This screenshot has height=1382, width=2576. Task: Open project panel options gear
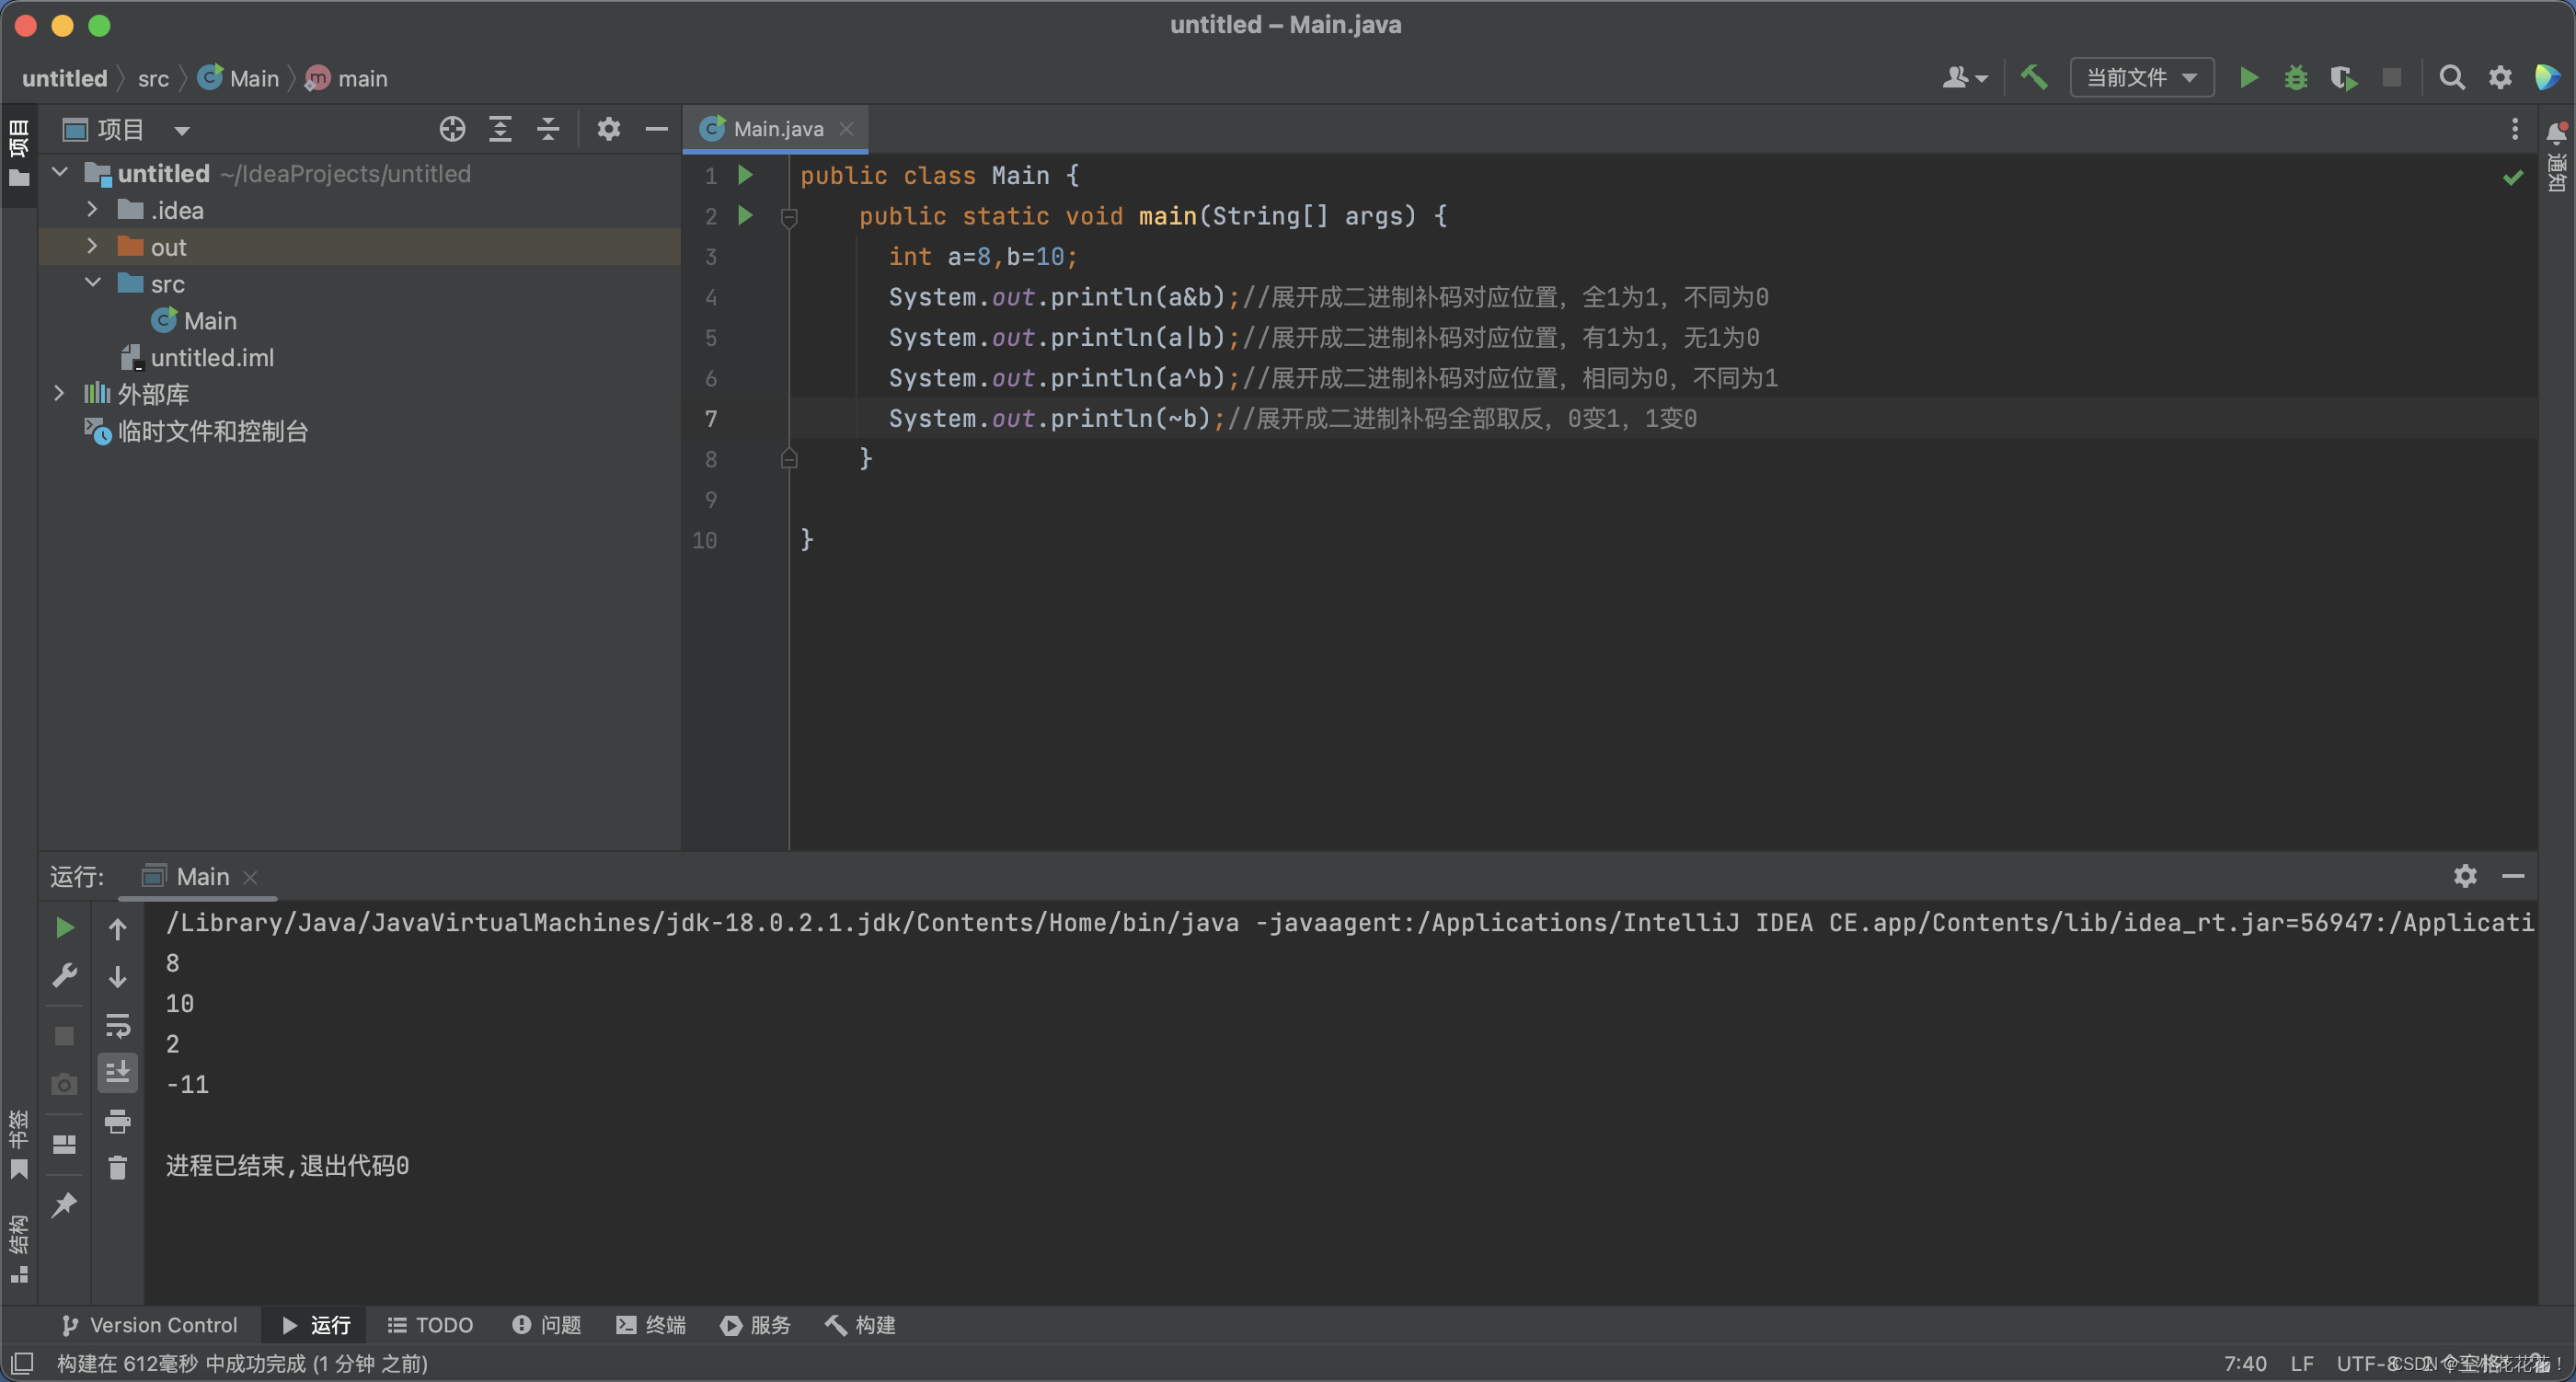click(x=608, y=129)
